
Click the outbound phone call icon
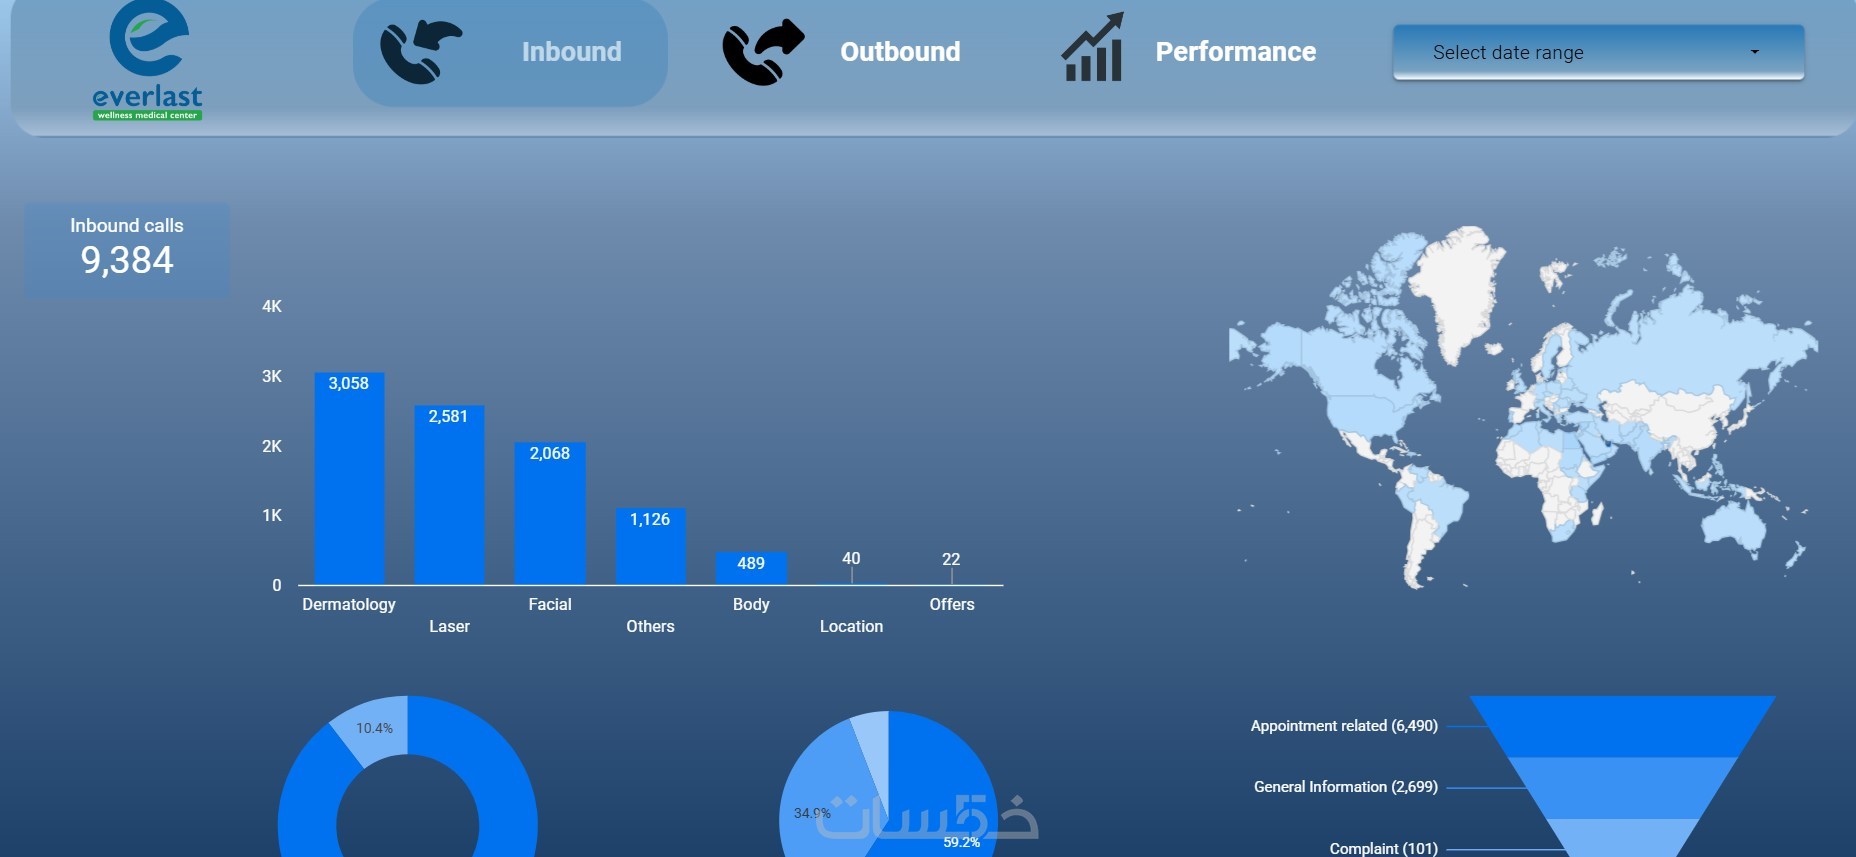click(763, 52)
